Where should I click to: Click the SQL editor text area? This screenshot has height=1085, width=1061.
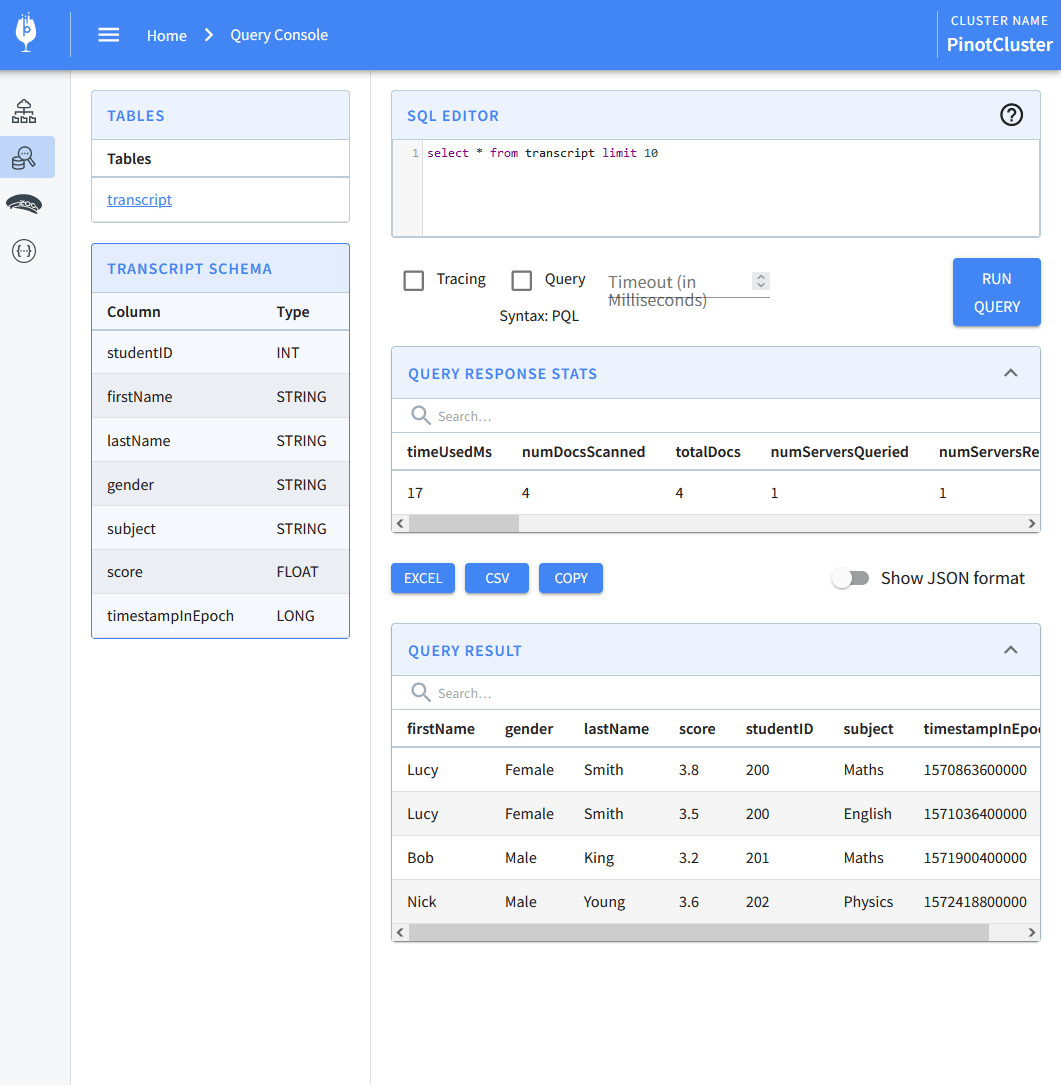(730, 188)
